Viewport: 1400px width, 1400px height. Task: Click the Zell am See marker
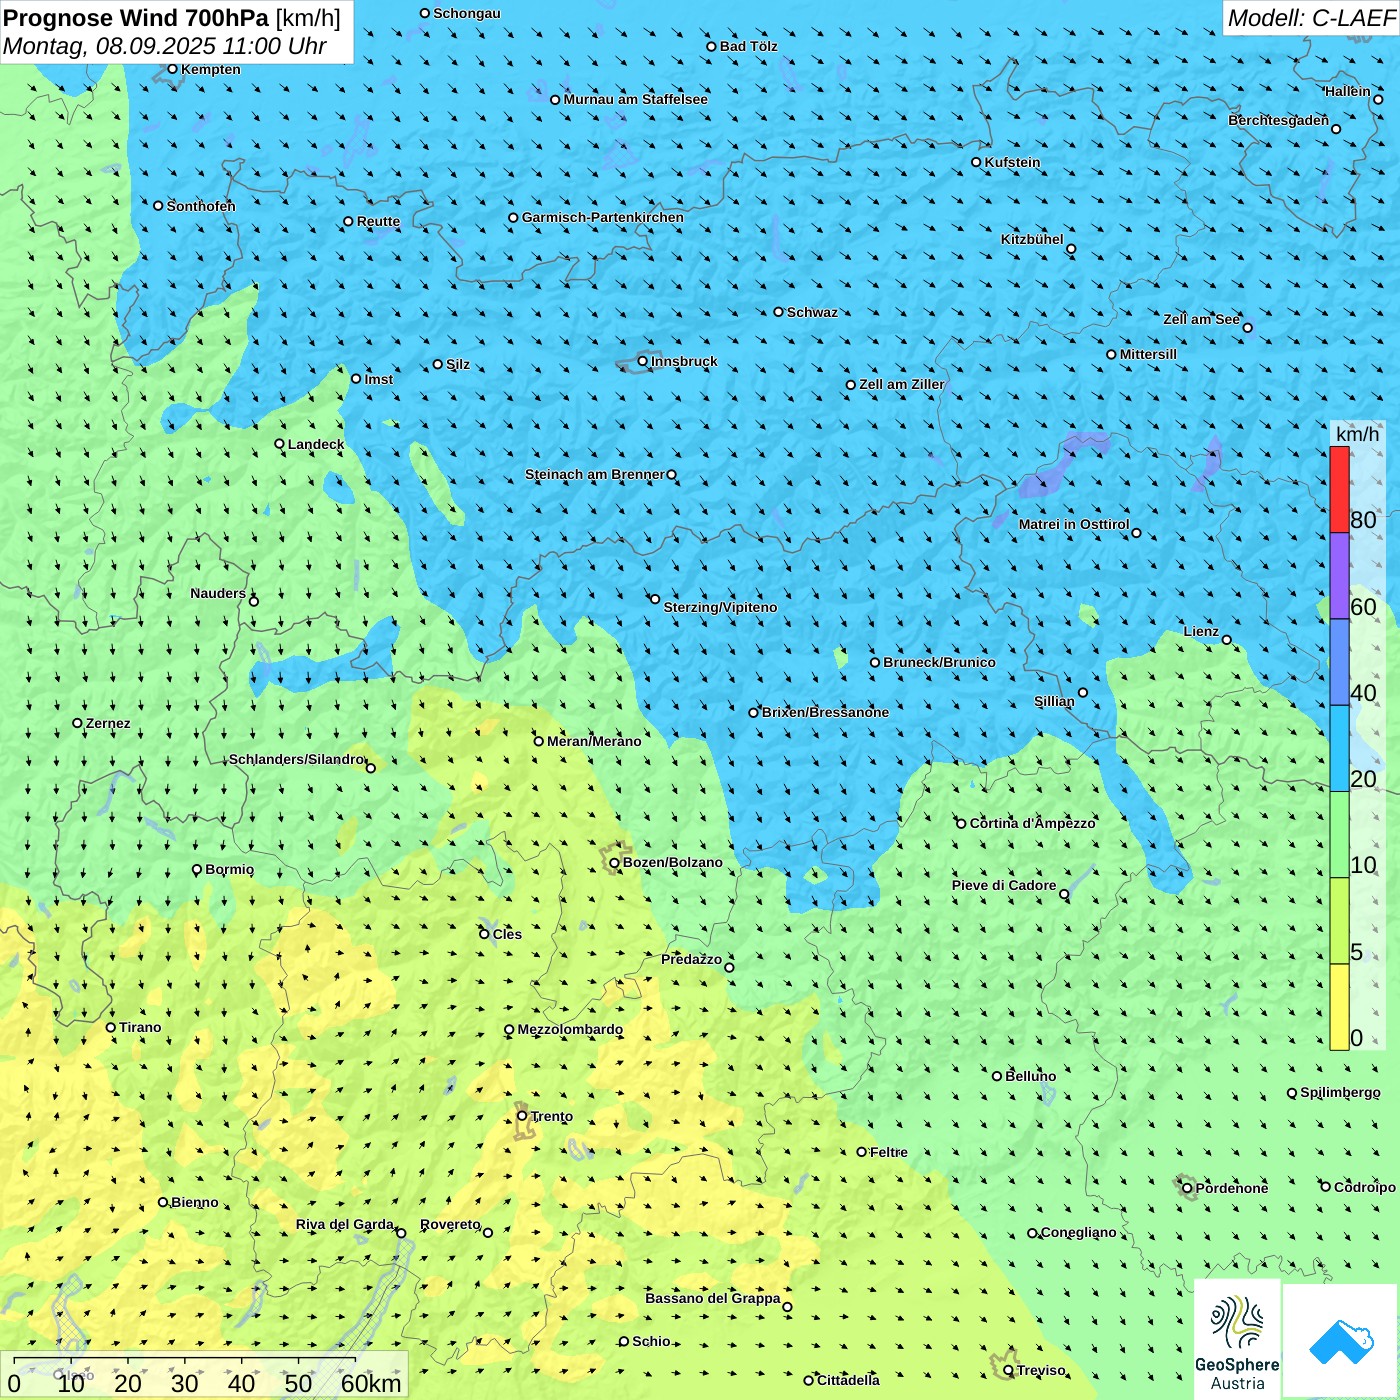point(1247,327)
